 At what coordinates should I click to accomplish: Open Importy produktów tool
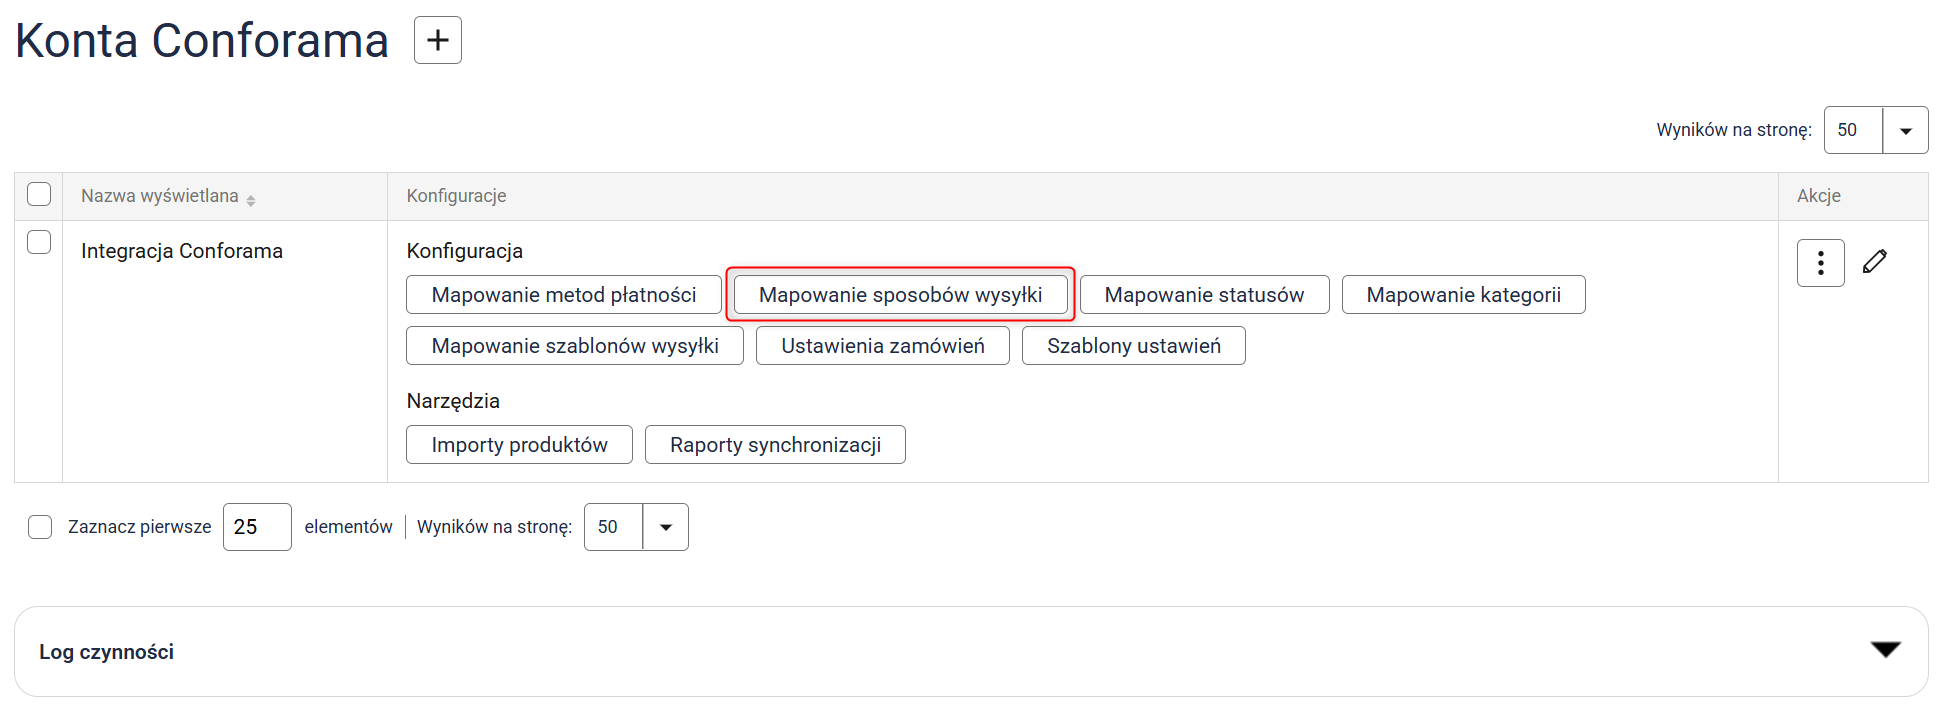tap(519, 445)
